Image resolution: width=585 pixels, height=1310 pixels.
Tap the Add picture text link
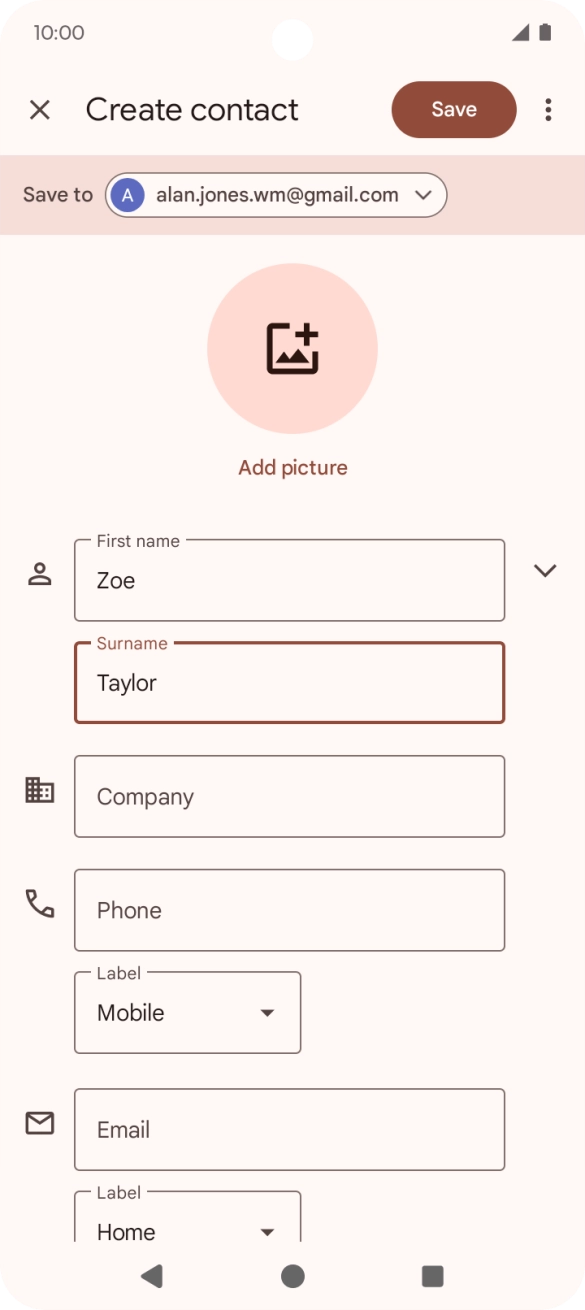(x=293, y=468)
